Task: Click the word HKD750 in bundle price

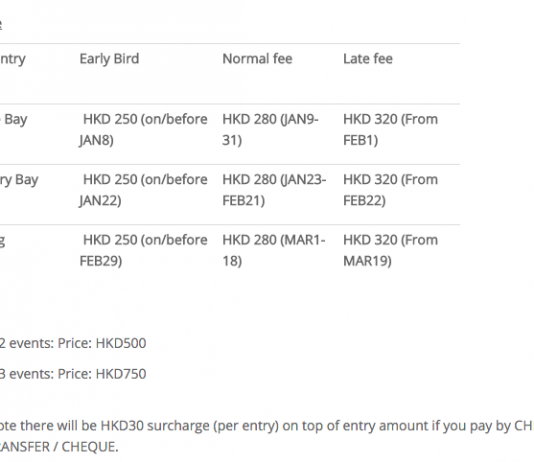Action: tap(121, 374)
